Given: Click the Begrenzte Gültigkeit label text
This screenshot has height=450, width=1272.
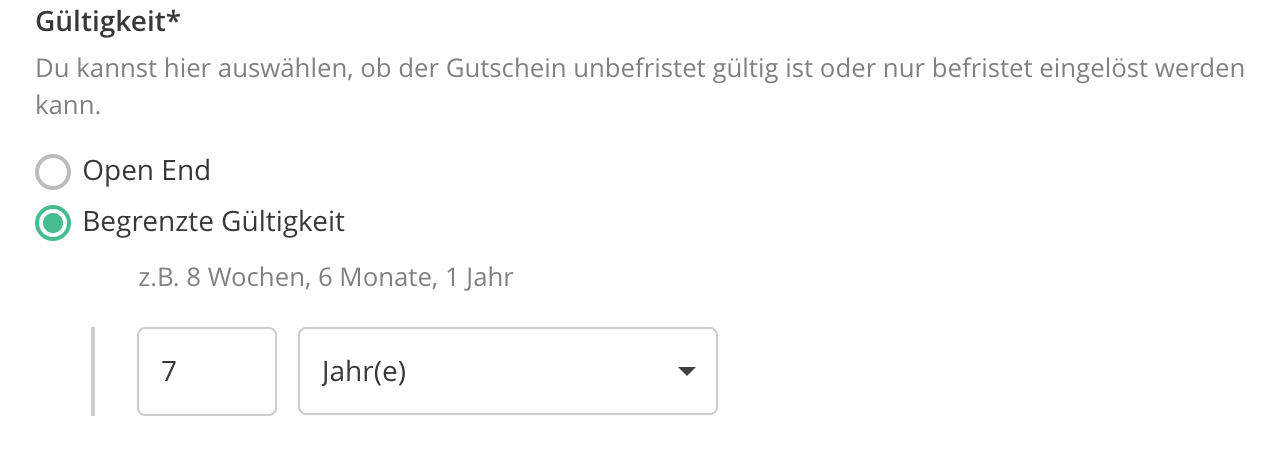Looking at the screenshot, I should pos(213,222).
